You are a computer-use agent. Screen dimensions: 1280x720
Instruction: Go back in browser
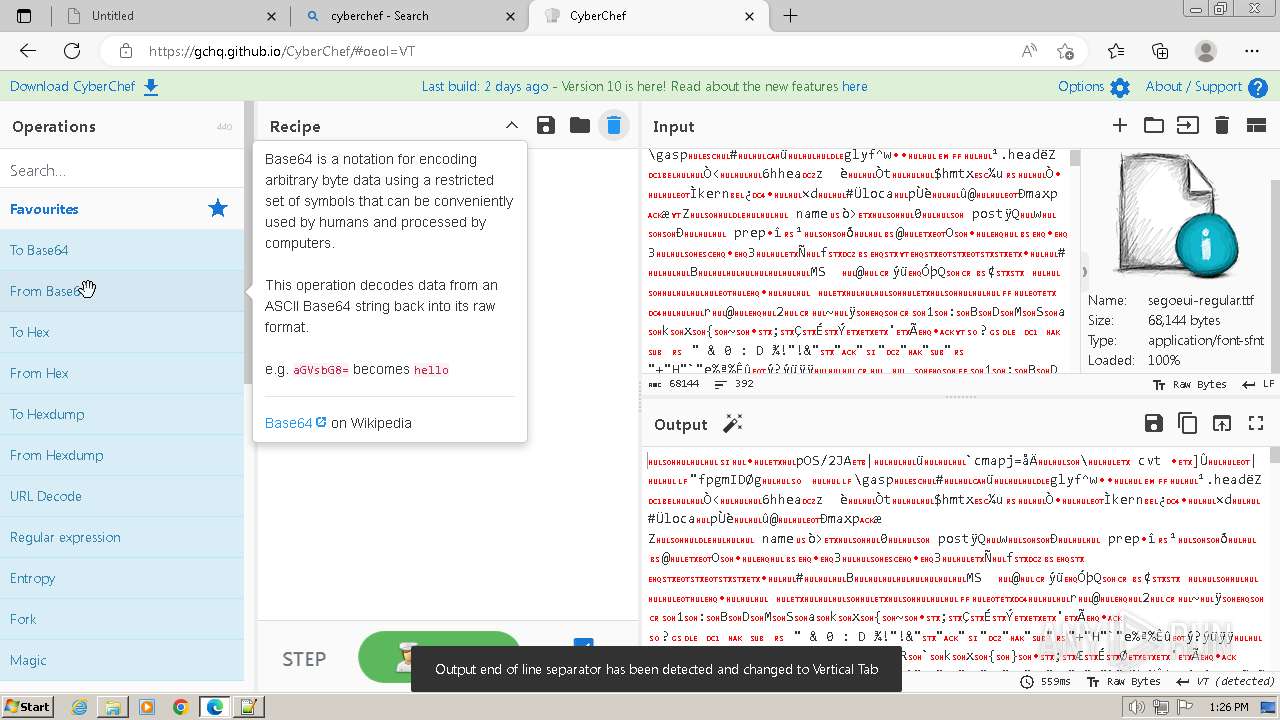28,51
